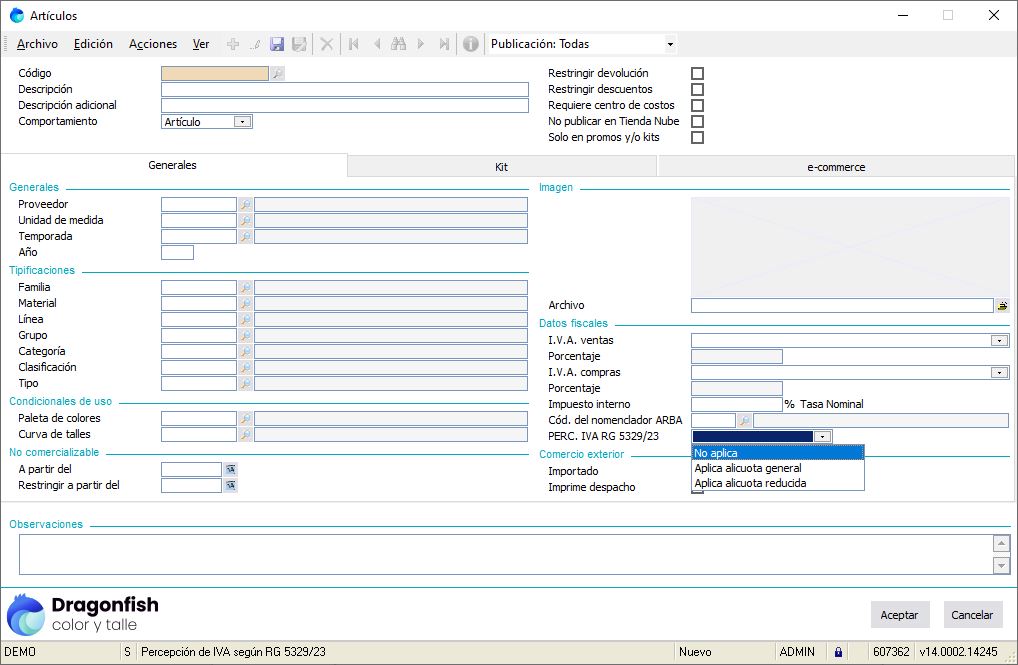Check Solo en promos y/o kits
Screen dimensions: 1018x665
pyautogui.click(x=697, y=138)
